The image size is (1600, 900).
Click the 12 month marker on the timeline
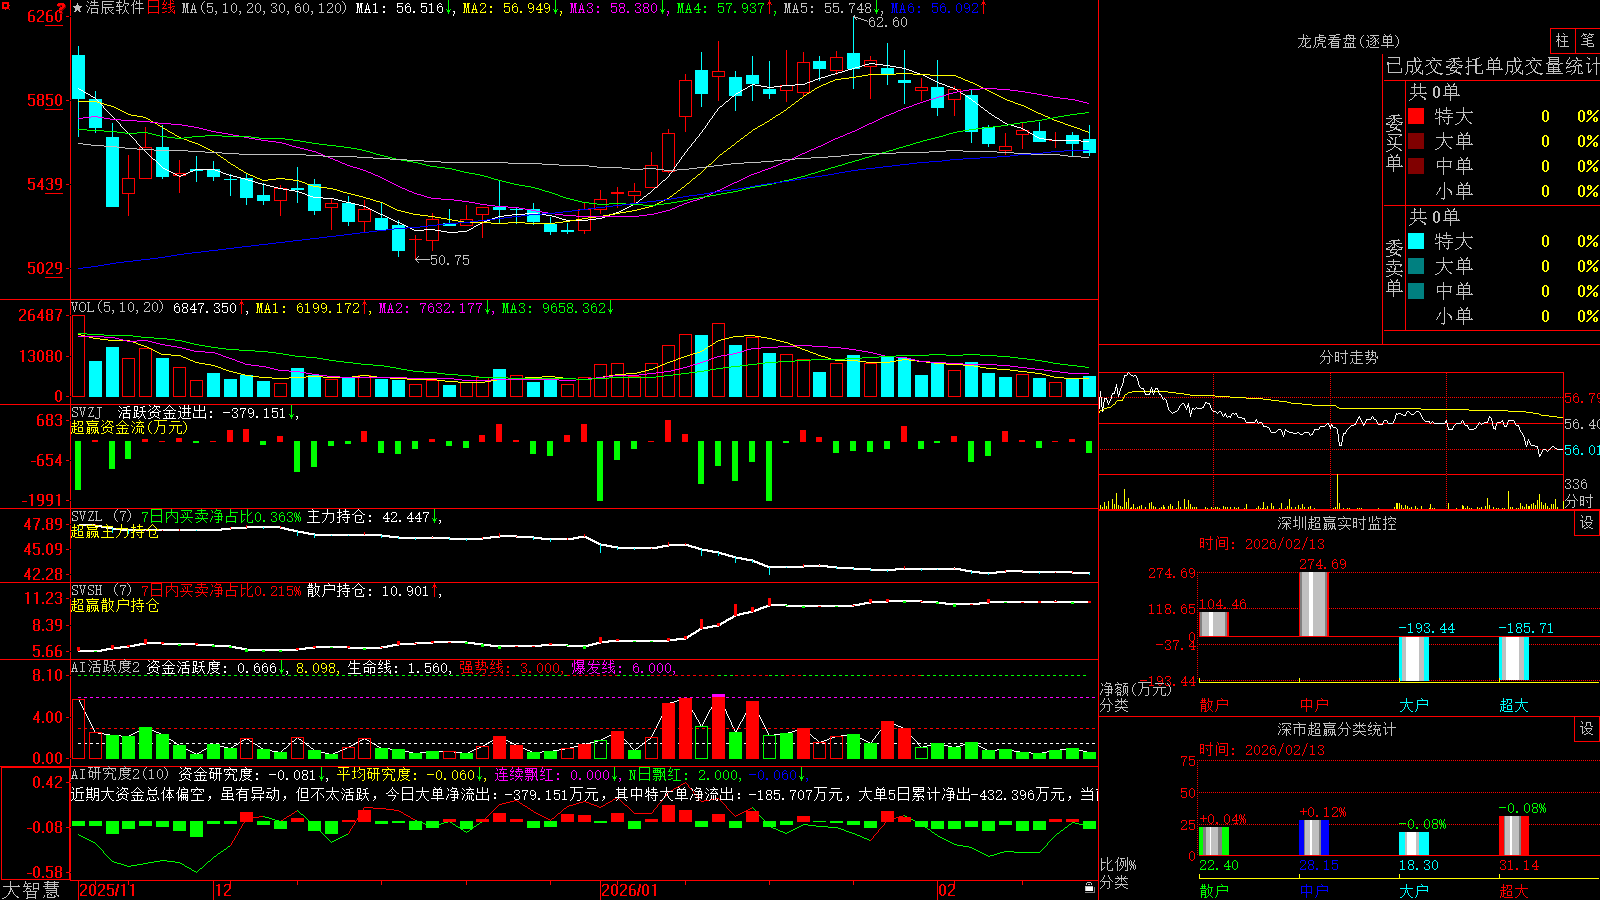(x=224, y=890)
